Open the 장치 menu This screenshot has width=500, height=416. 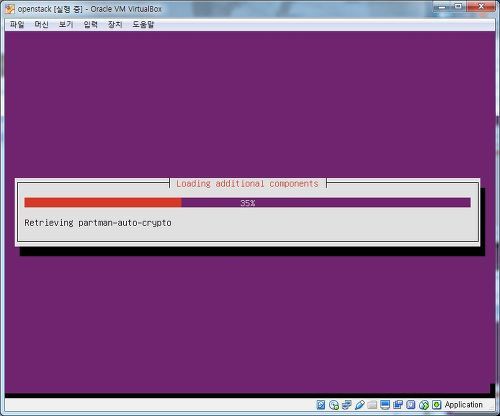pyautogui.click(x=115, y=24)
